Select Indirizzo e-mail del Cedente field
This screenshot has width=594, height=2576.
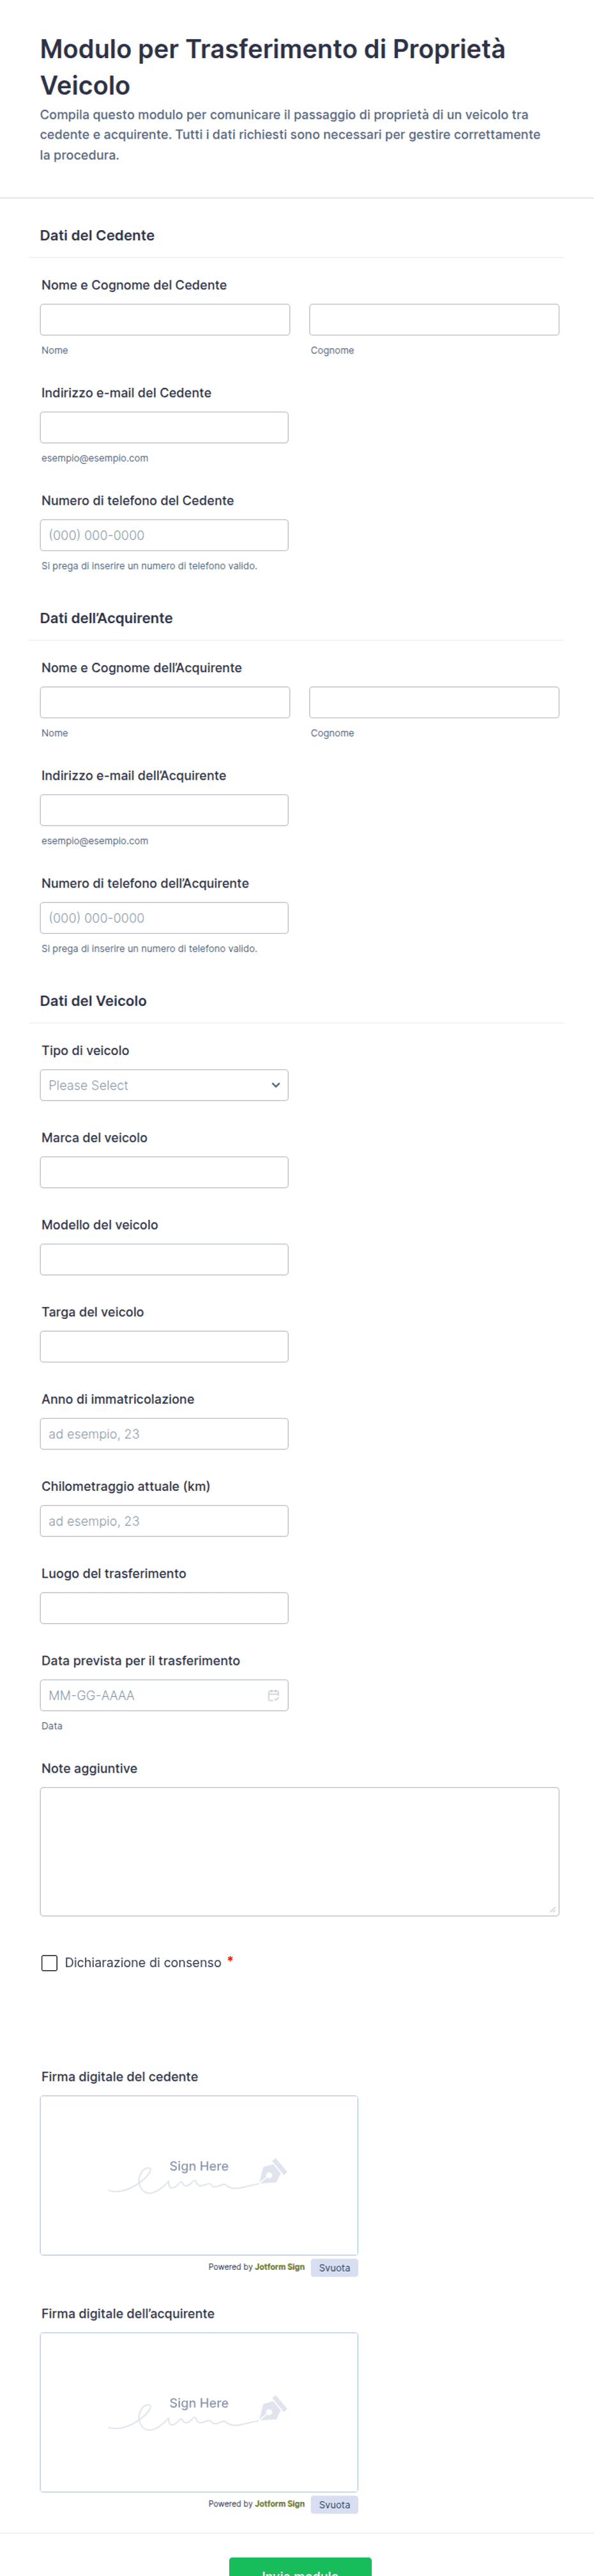[x=164, y=428]
